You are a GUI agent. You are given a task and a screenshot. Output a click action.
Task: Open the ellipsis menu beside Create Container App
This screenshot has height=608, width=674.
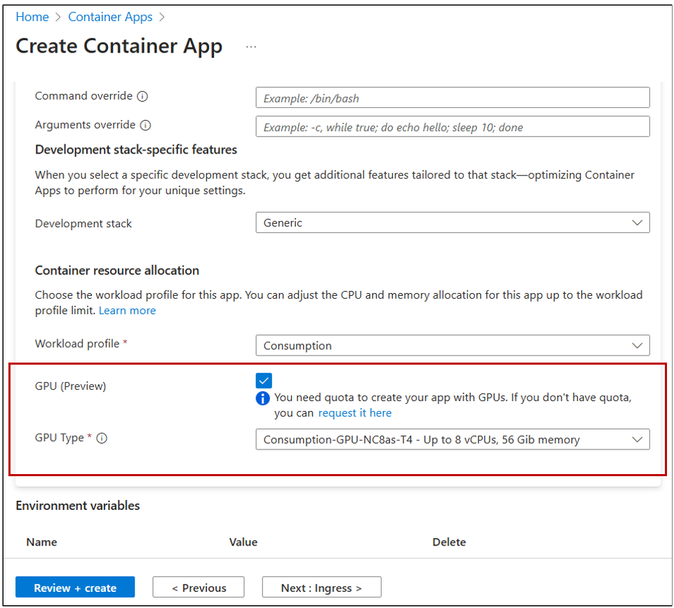tap(251, 47)
